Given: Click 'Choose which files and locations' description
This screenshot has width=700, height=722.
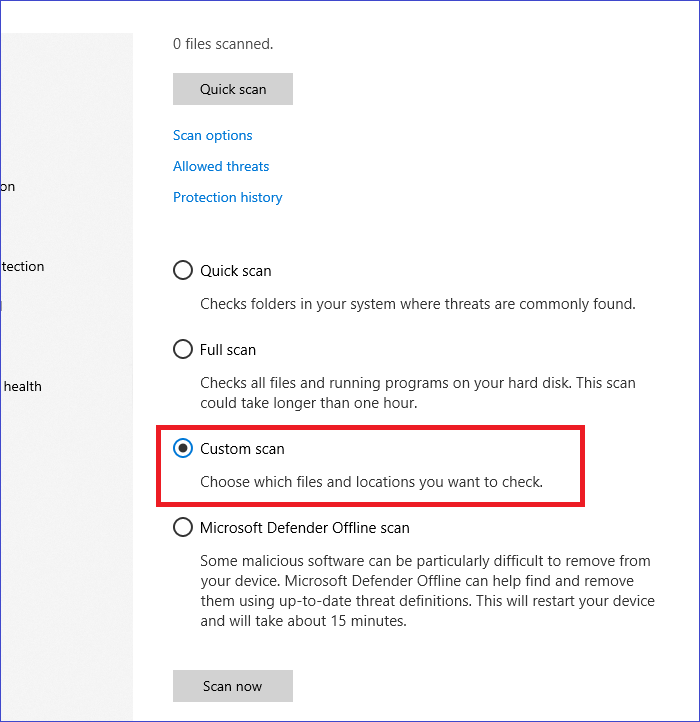Looking at the screenshot, I should (371, 481).
